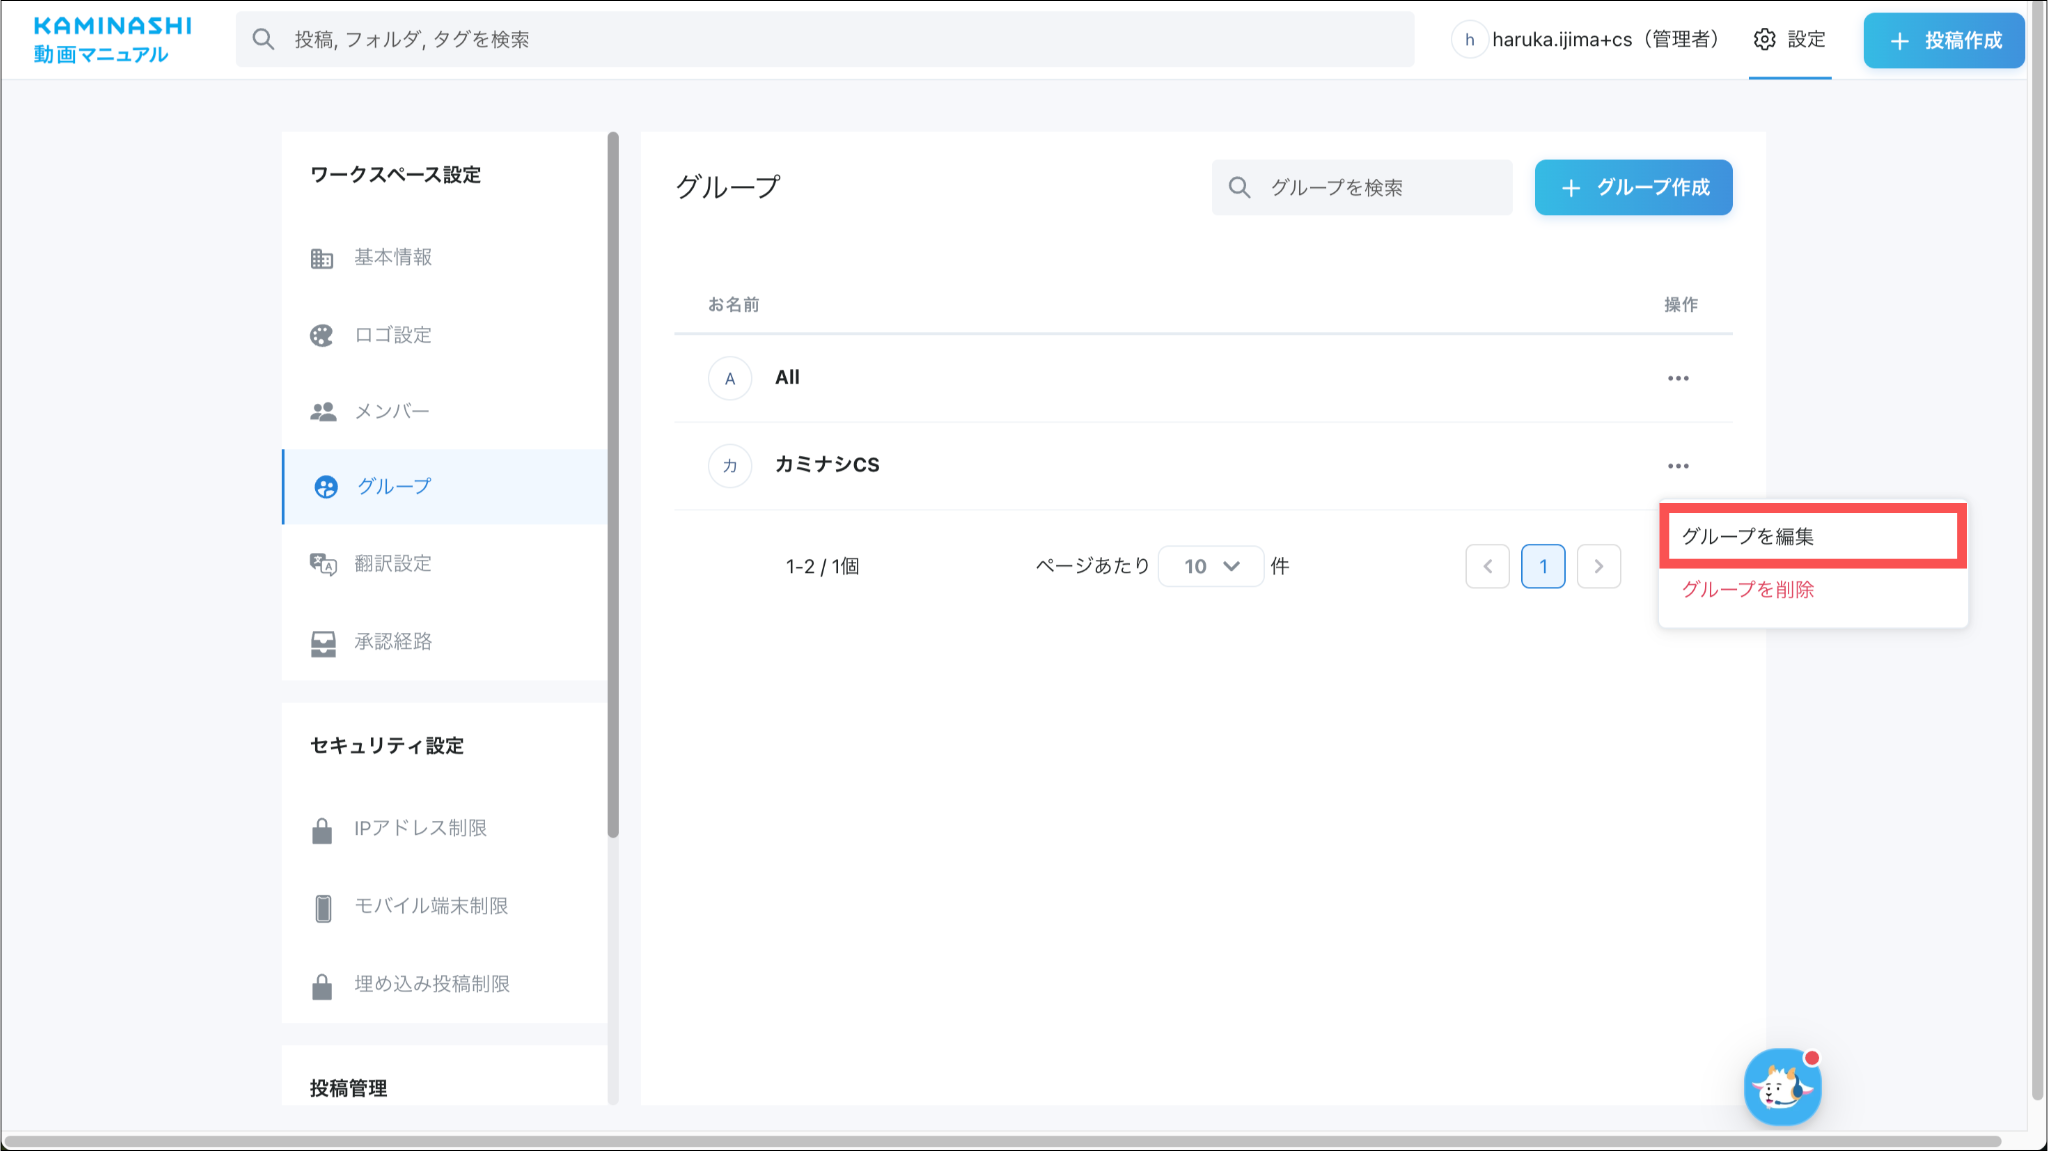Open the three-dot menu for All group
The width and height of the screenshot is (2048, 1151).
[x=1678, y=378]
